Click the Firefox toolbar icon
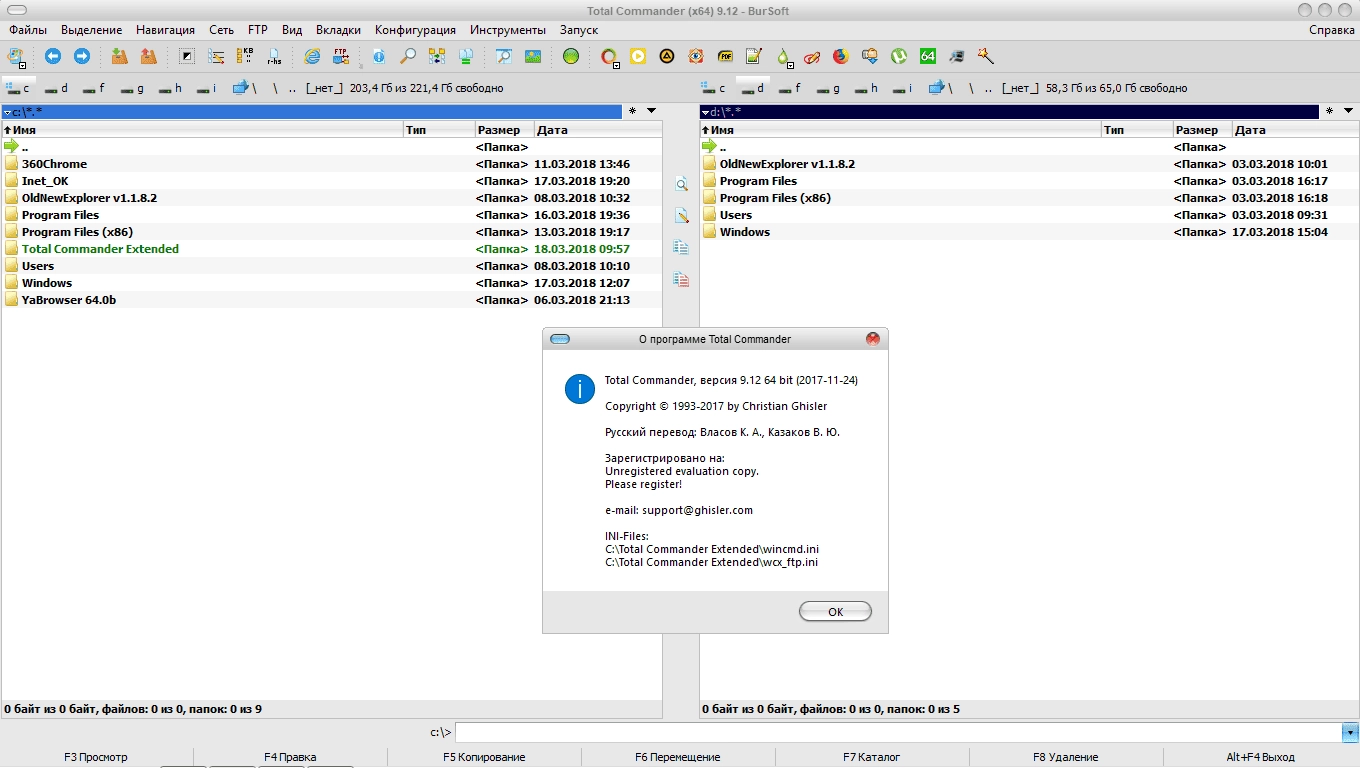This screenshot has height=768, width=1360. click(x=841, y=57)
